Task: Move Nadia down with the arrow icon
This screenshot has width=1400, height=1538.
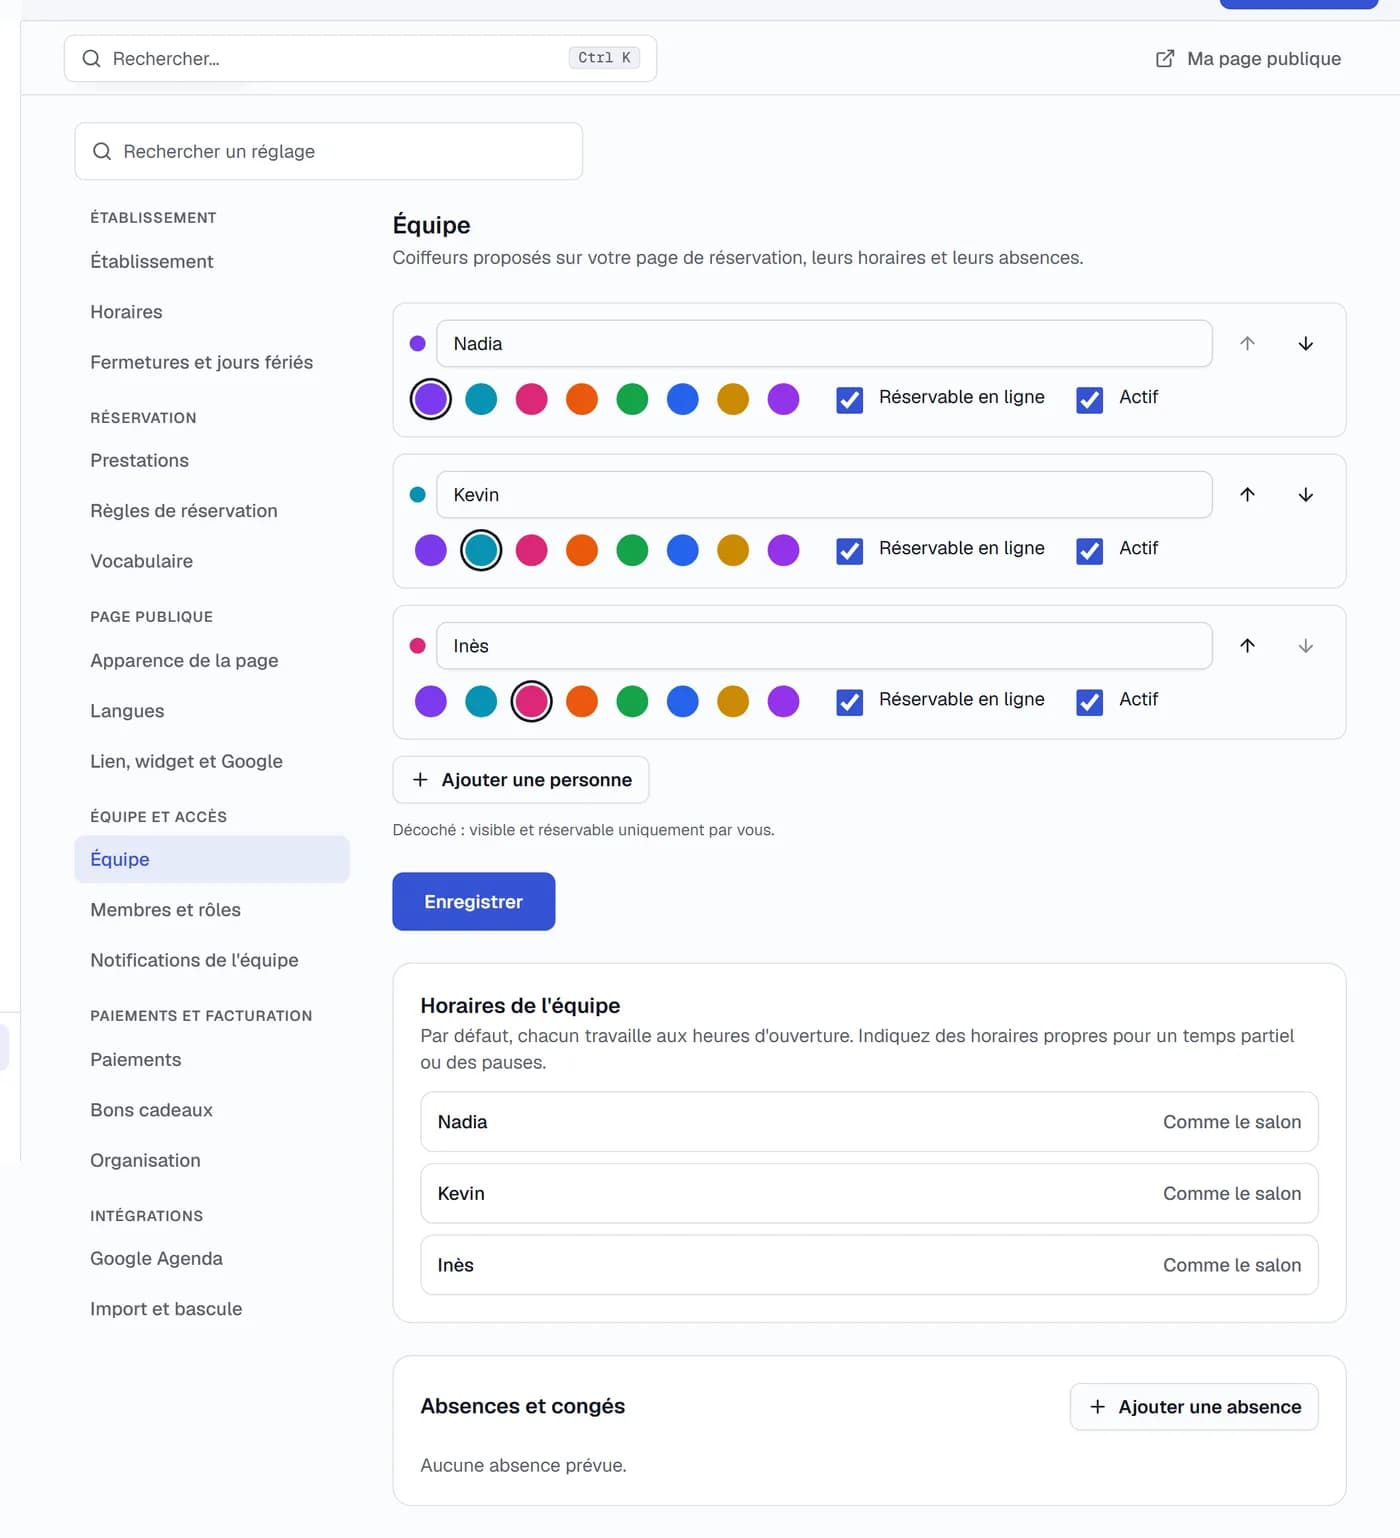Action: pos(1305,344)
